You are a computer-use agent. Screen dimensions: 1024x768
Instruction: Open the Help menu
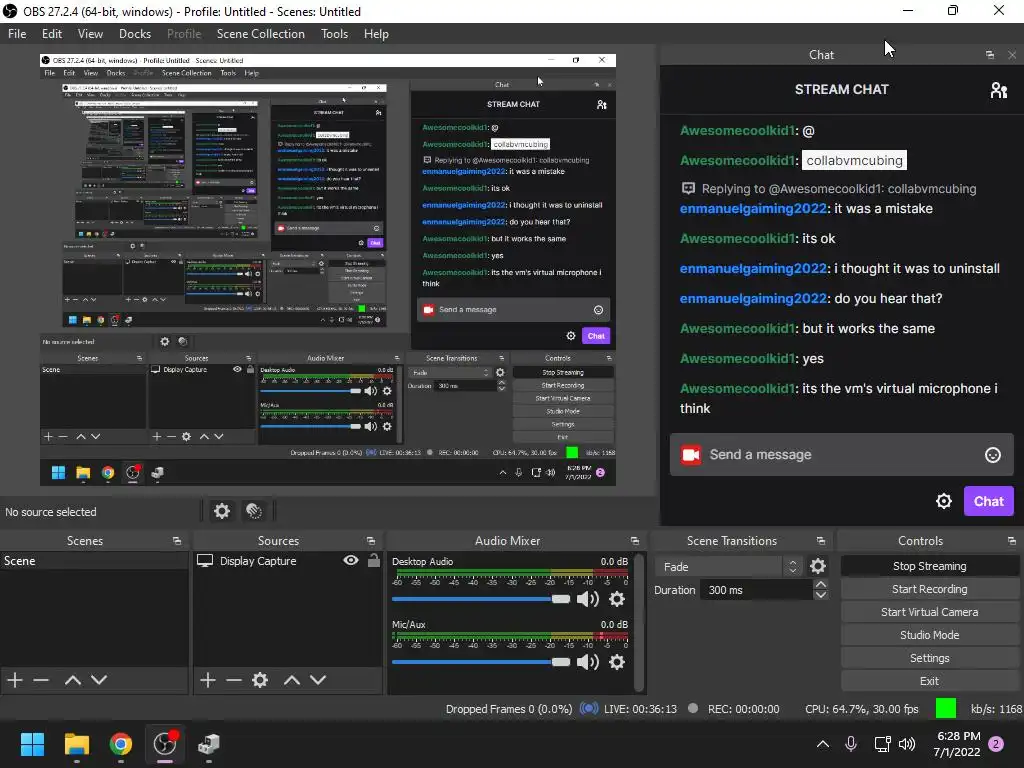tap(376, 34)
